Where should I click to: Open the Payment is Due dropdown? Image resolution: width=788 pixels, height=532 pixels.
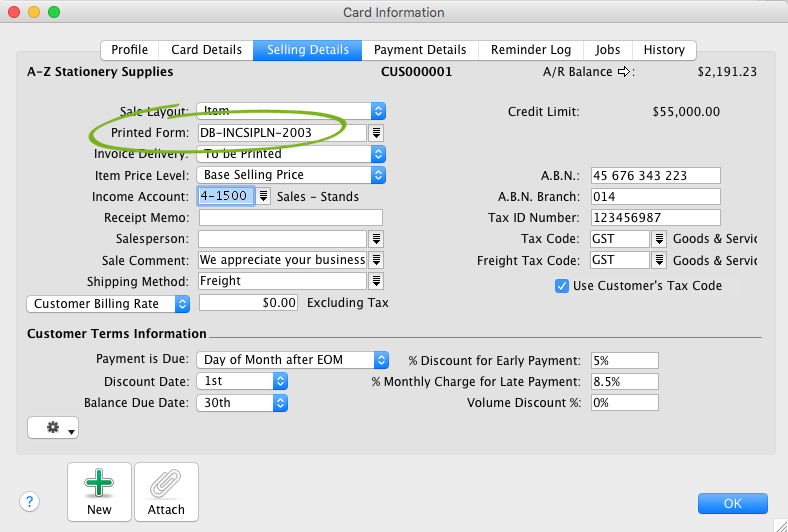pos(380,360)
